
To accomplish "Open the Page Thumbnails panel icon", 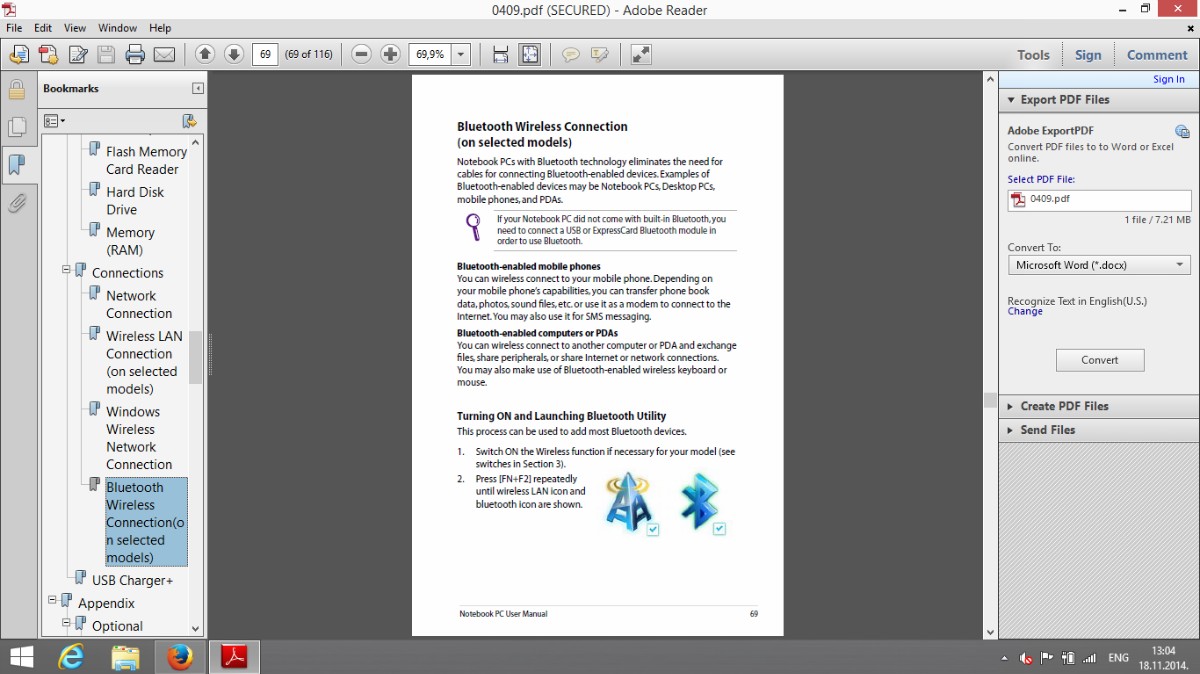I will click(x=17, y=127).
